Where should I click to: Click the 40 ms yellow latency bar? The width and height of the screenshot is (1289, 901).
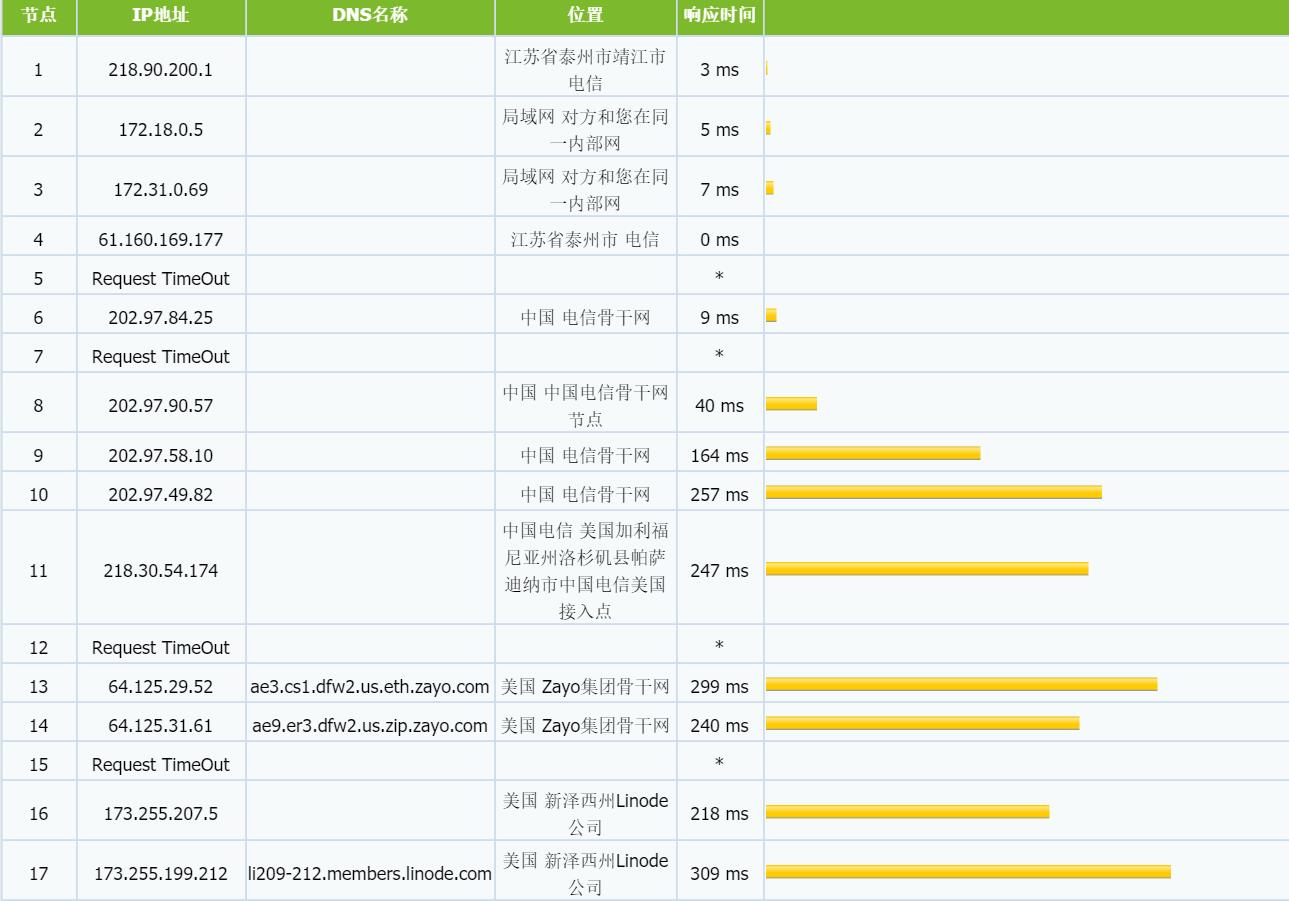(791, 404)
